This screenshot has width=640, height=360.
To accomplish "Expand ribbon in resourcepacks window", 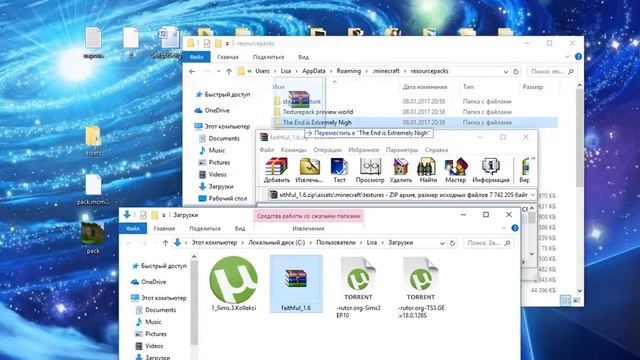I will click(x=567, y=57).
